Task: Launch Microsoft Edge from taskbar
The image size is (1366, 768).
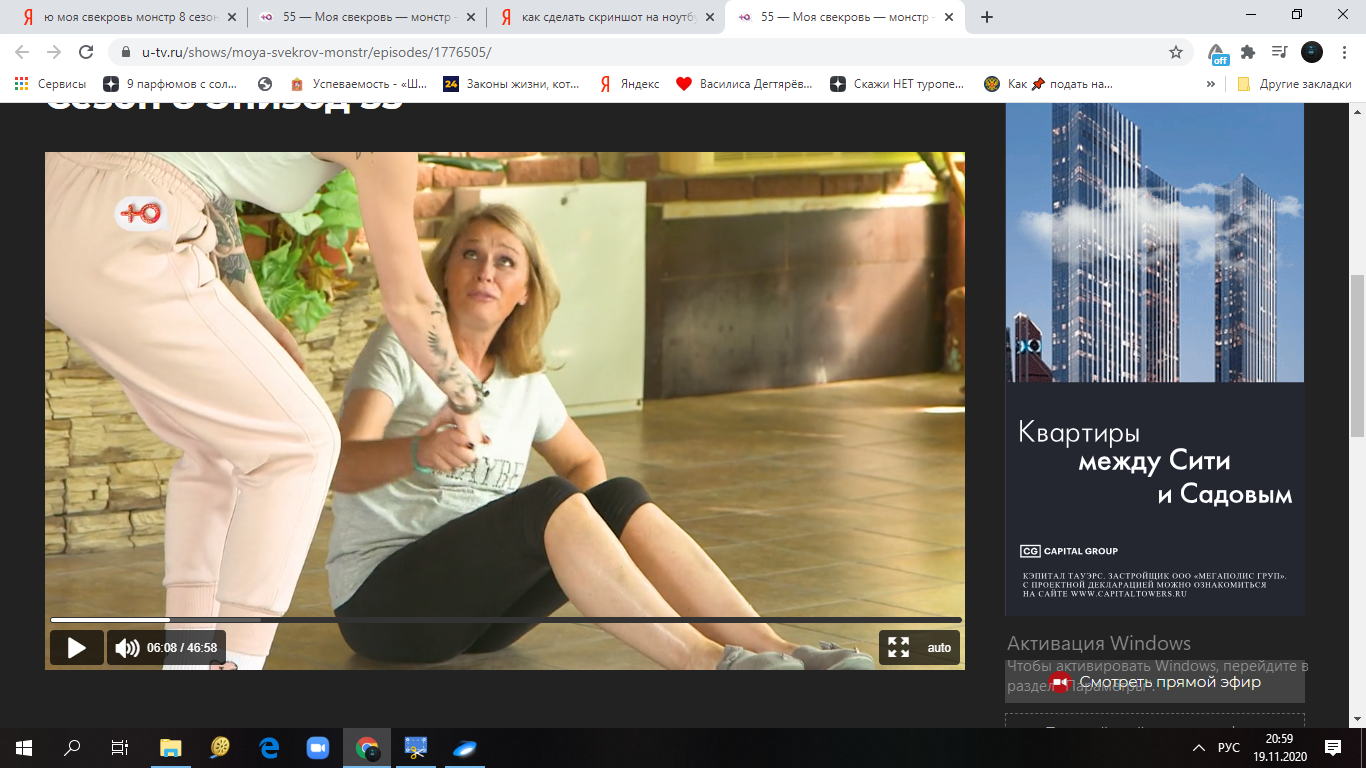Action: [269, 747]
